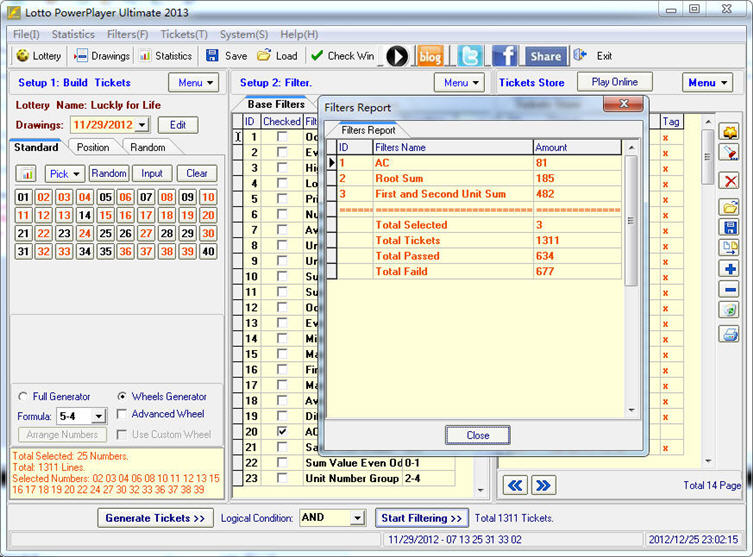Uncheck the filter checkbox in row 20

282,431
